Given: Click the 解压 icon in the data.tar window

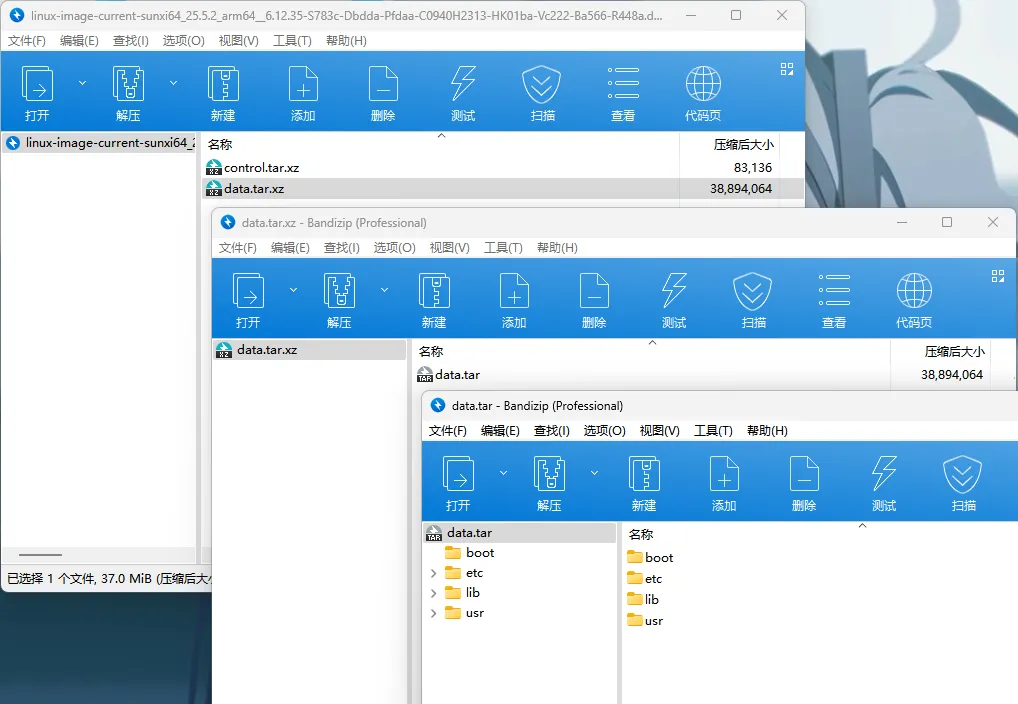Looking at the screenshot, I should 549,475.
